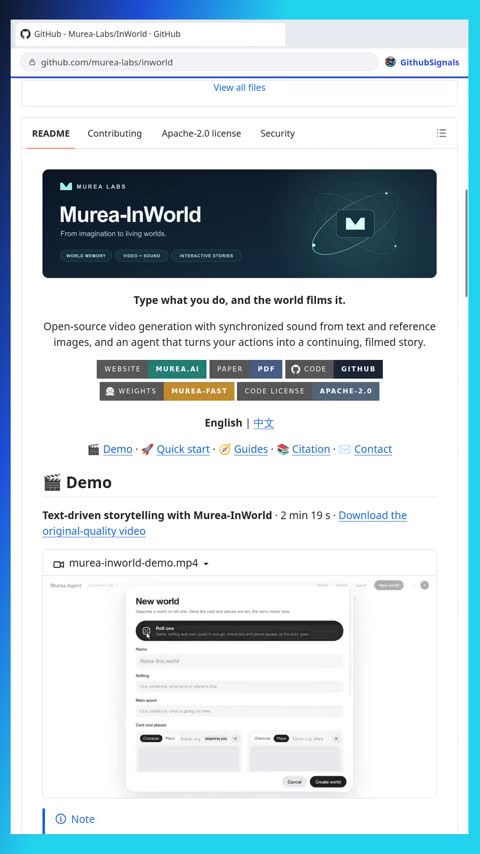Screen dimensions: 480x854
Task: Open the CODE LICENSE APACHE-2.0 badge
Action: pyautogui.click(x=308, y=391)
